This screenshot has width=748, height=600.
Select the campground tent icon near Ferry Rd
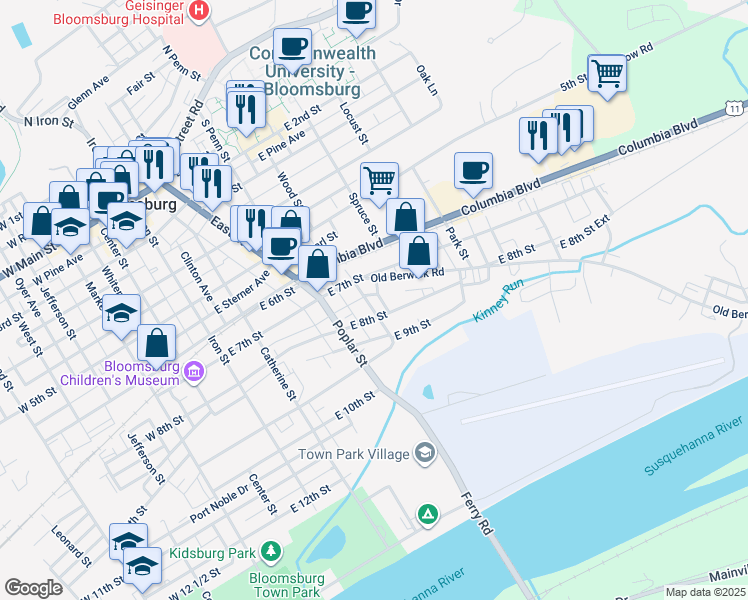tap(428, 515)
